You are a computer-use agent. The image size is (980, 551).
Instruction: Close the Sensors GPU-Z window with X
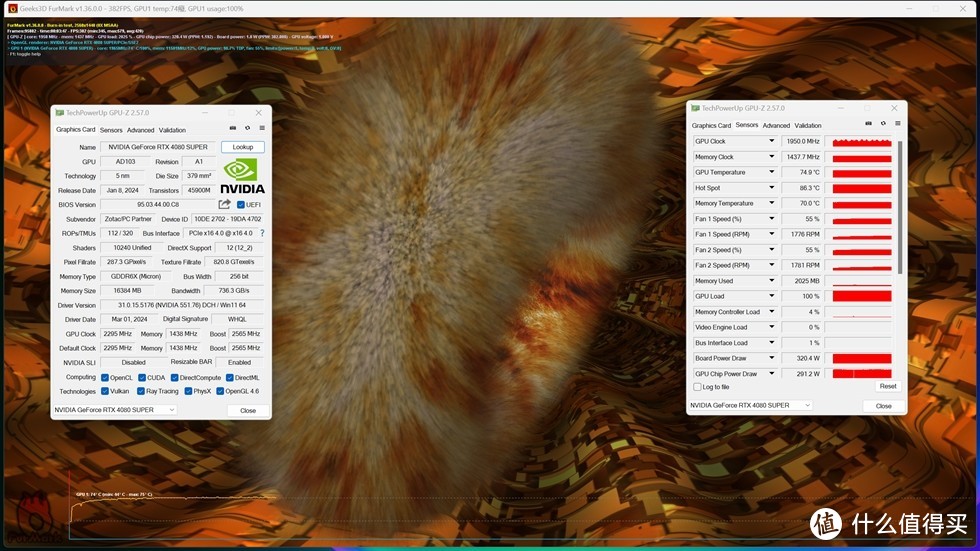pos(894,108)
